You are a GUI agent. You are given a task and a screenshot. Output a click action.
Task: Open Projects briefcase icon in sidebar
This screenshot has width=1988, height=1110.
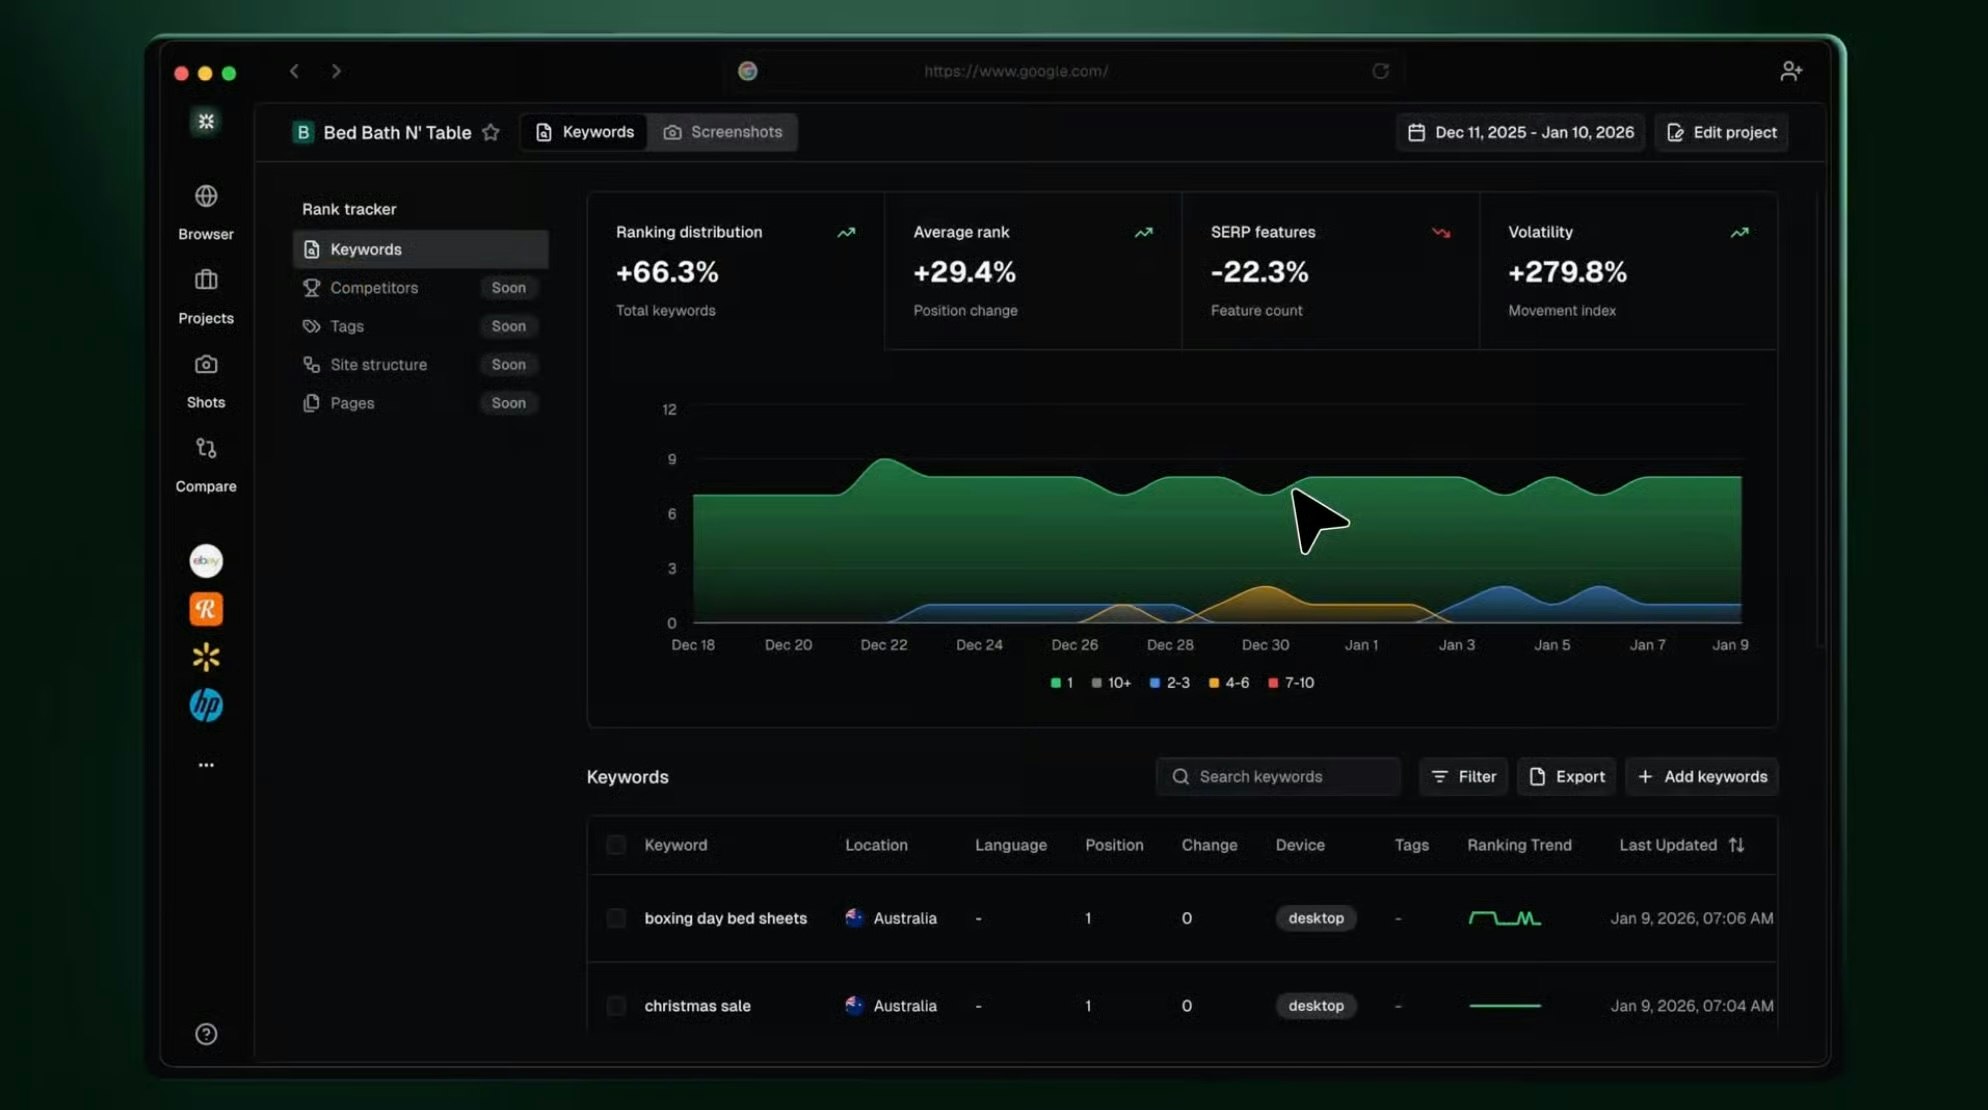206,280
